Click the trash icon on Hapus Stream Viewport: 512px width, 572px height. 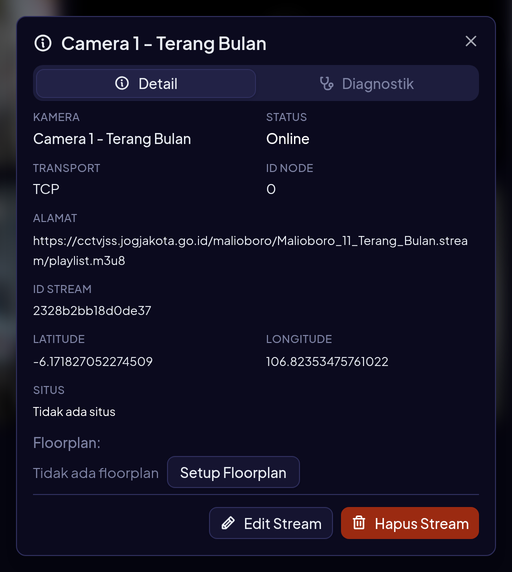pyautogui.click(x=359, y=523)
